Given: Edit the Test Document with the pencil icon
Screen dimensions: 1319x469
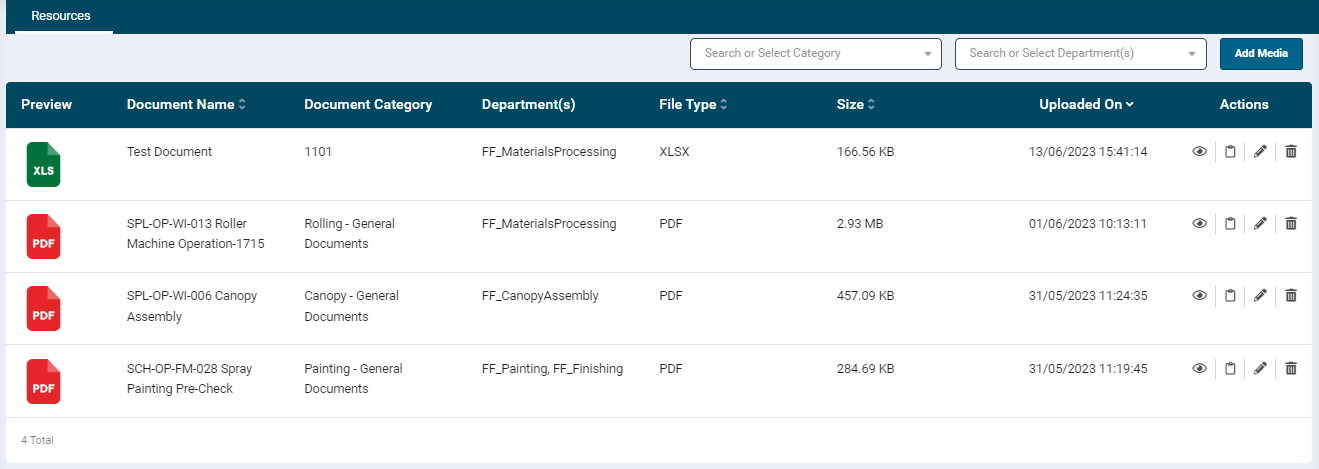Looking at the screenshot, I should [1260, 152].
